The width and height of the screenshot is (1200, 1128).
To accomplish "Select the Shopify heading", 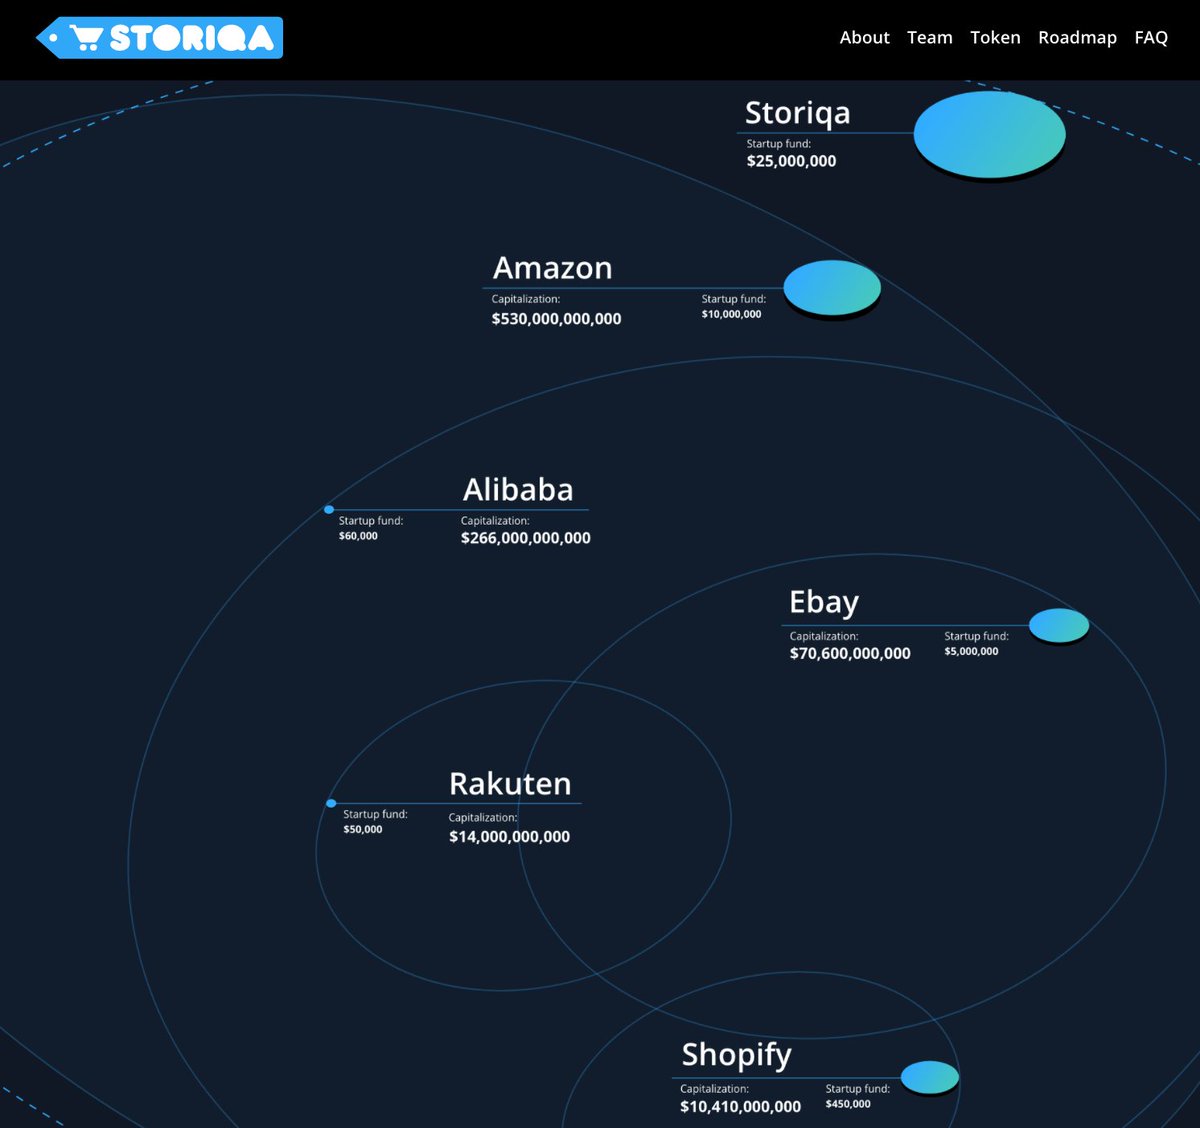I will pyautogui.click(x=736, y=1055).
